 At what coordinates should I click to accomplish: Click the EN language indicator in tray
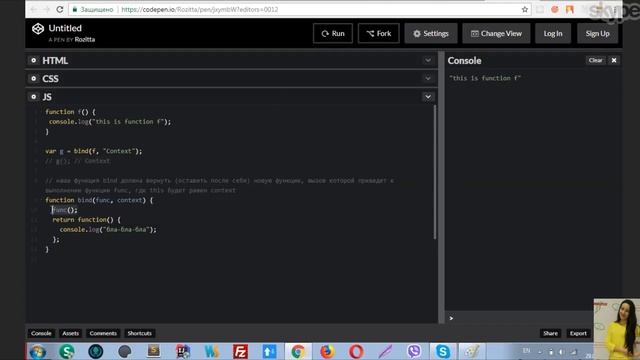tap(526, 351)
